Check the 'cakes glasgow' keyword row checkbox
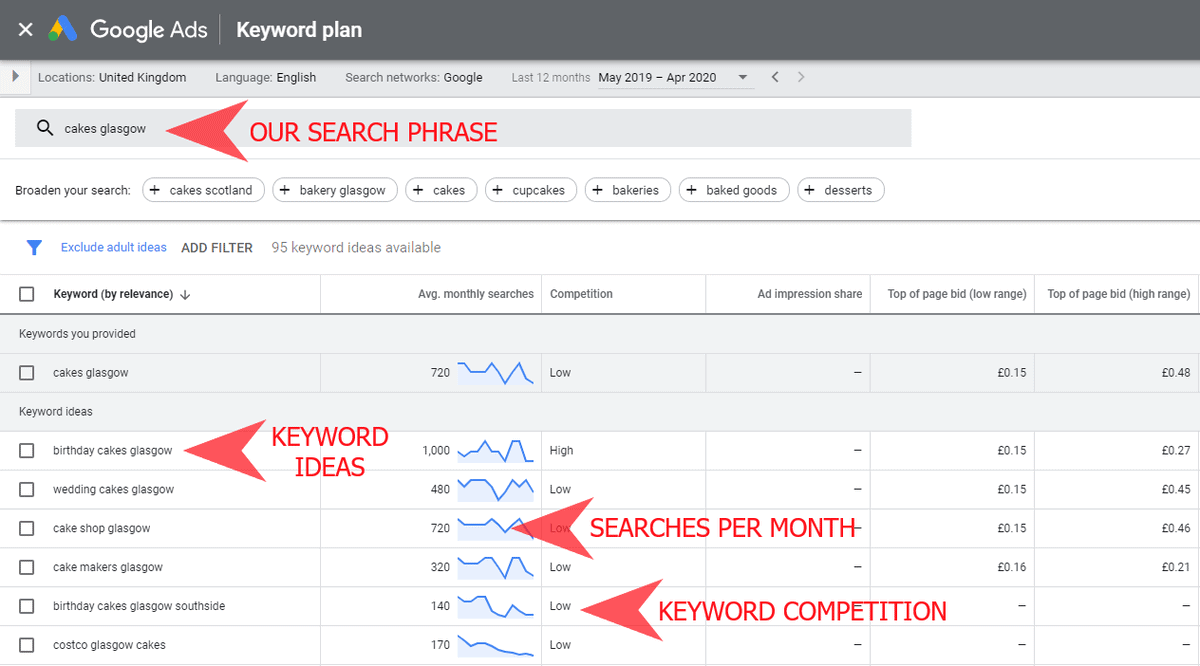This screenshot has height=666, width=1200. pyautogui.click(x=27, y=372)
